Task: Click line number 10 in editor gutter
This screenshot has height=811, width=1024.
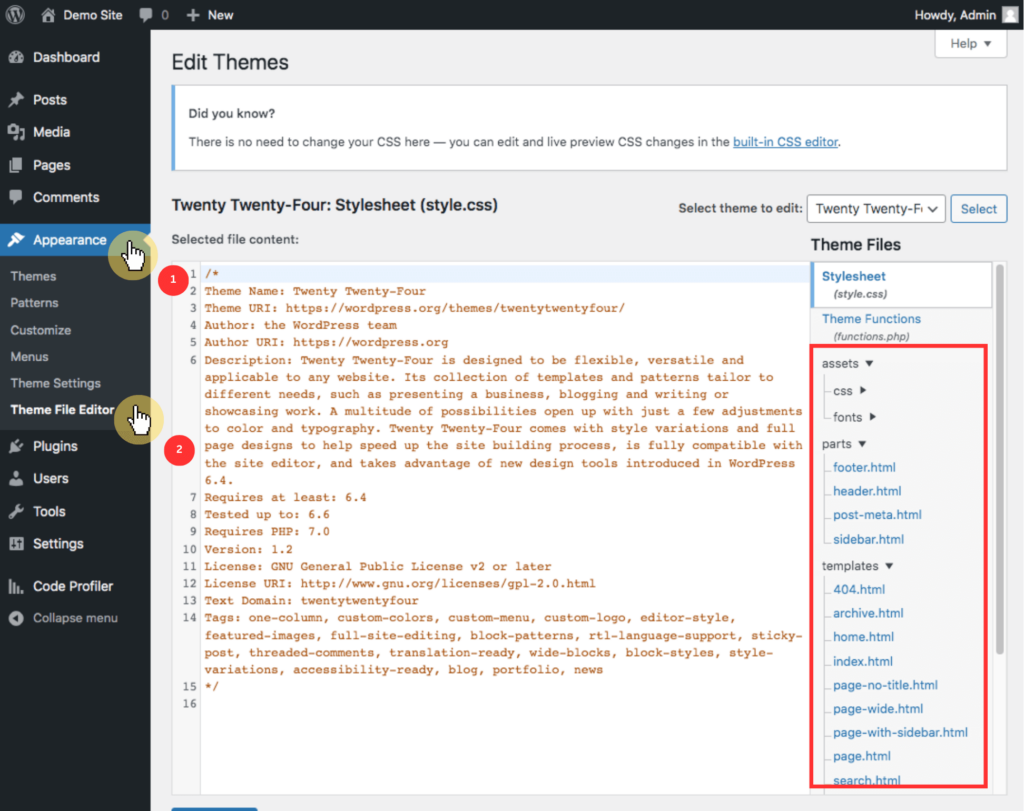Action: 189,549
